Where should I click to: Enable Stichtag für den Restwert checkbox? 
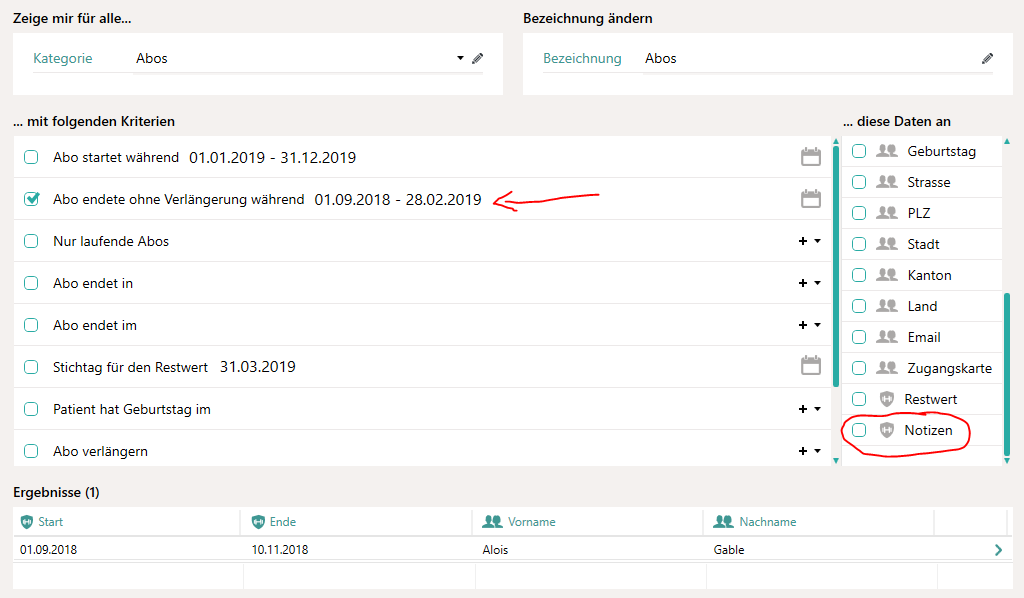[x=31, y=367]
